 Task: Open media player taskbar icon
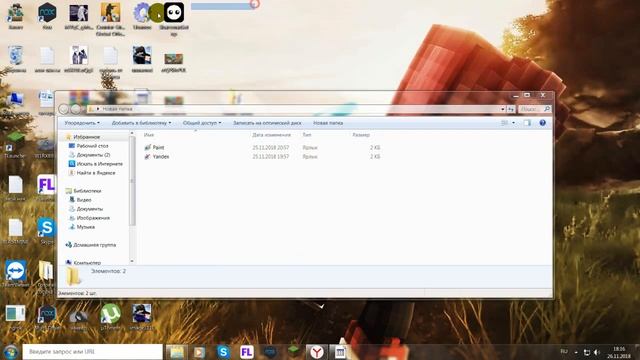click(x=199, y=352)
